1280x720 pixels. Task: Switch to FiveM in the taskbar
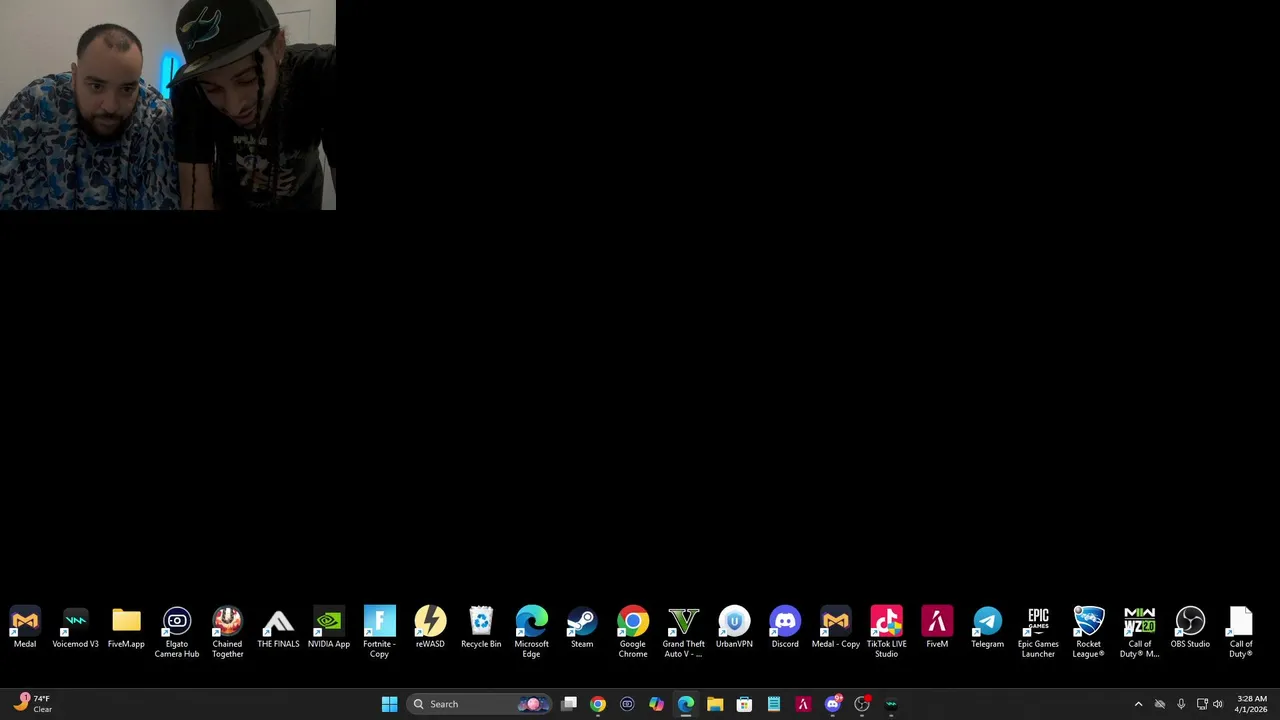point(803,704)
